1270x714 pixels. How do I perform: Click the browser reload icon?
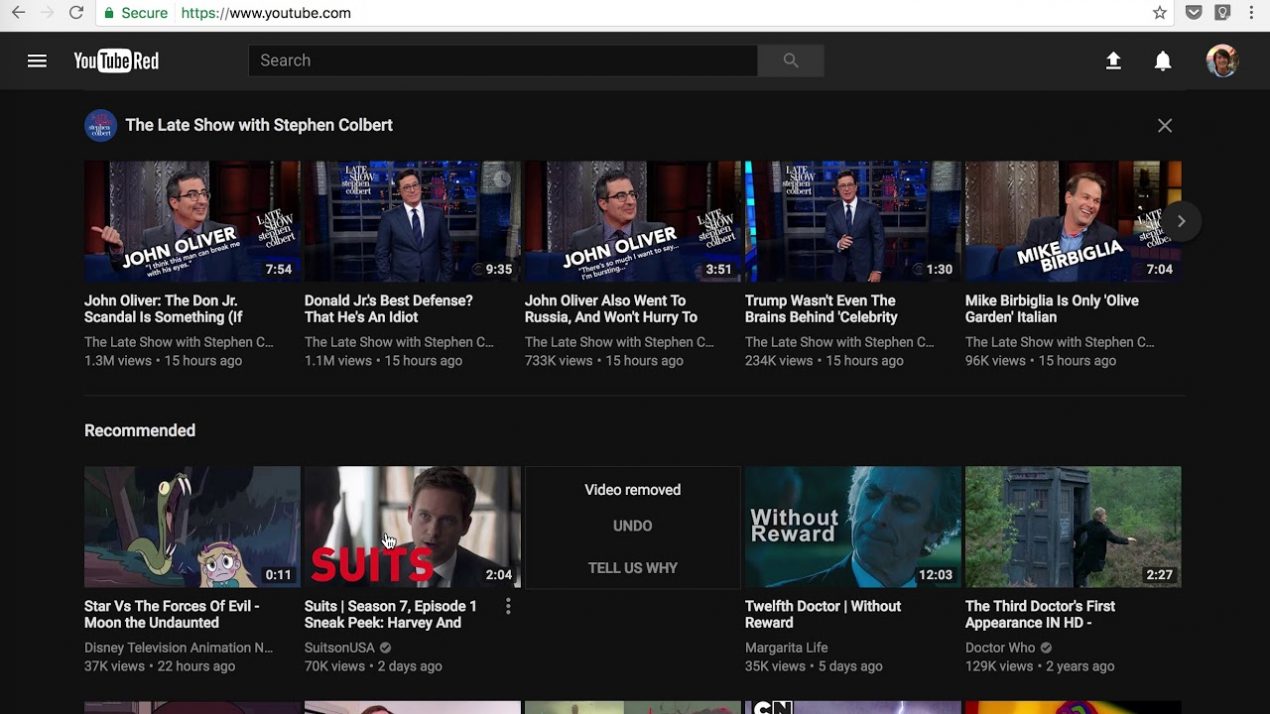coord(76,13)
